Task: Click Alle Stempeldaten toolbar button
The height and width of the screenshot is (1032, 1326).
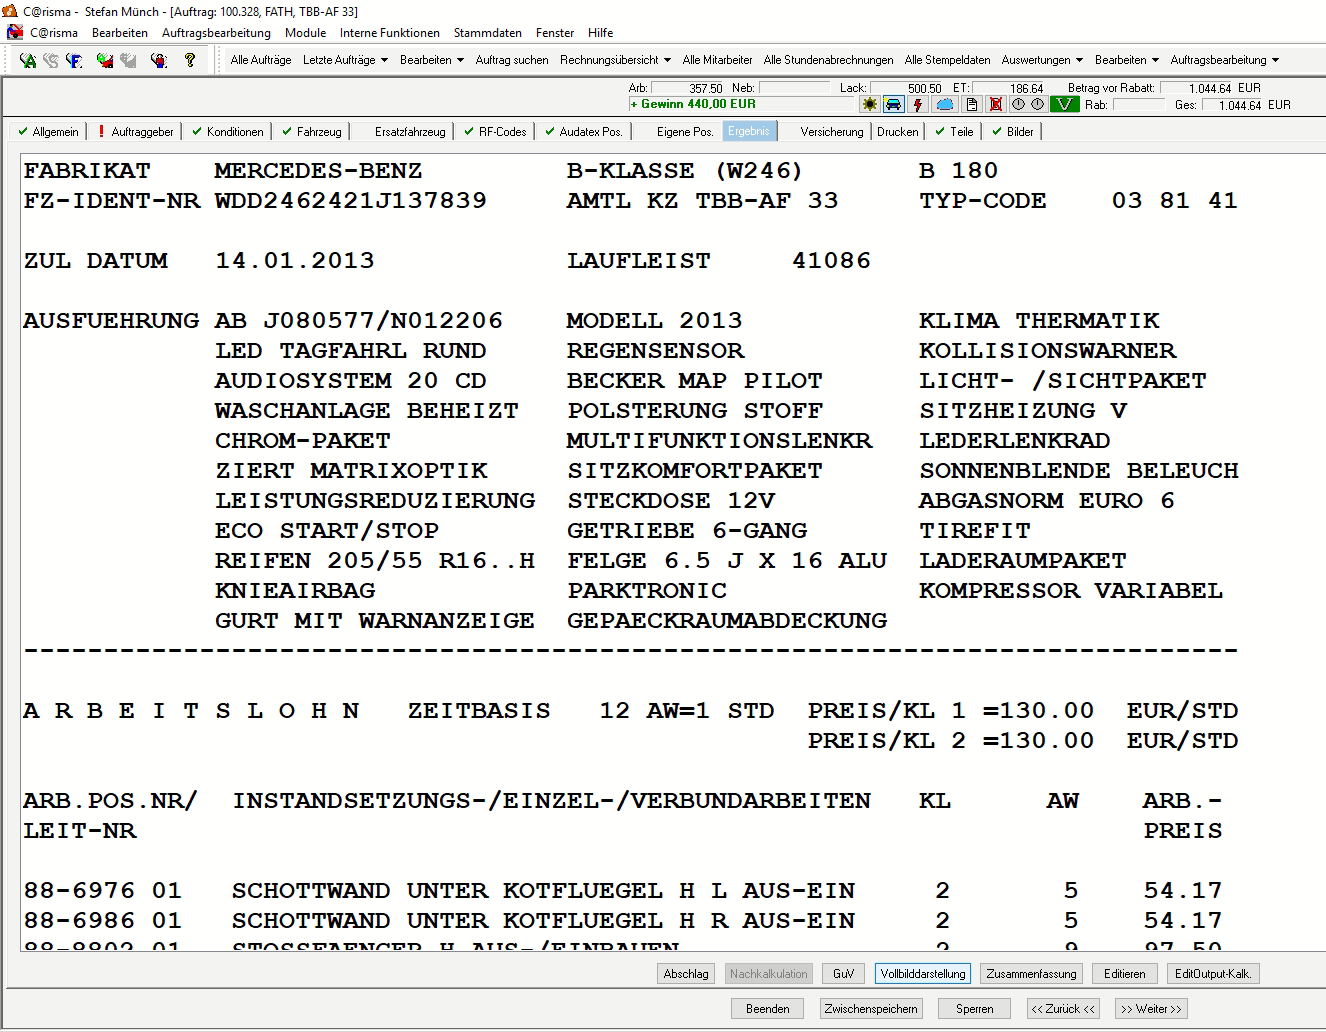Action: pos(948,60)
